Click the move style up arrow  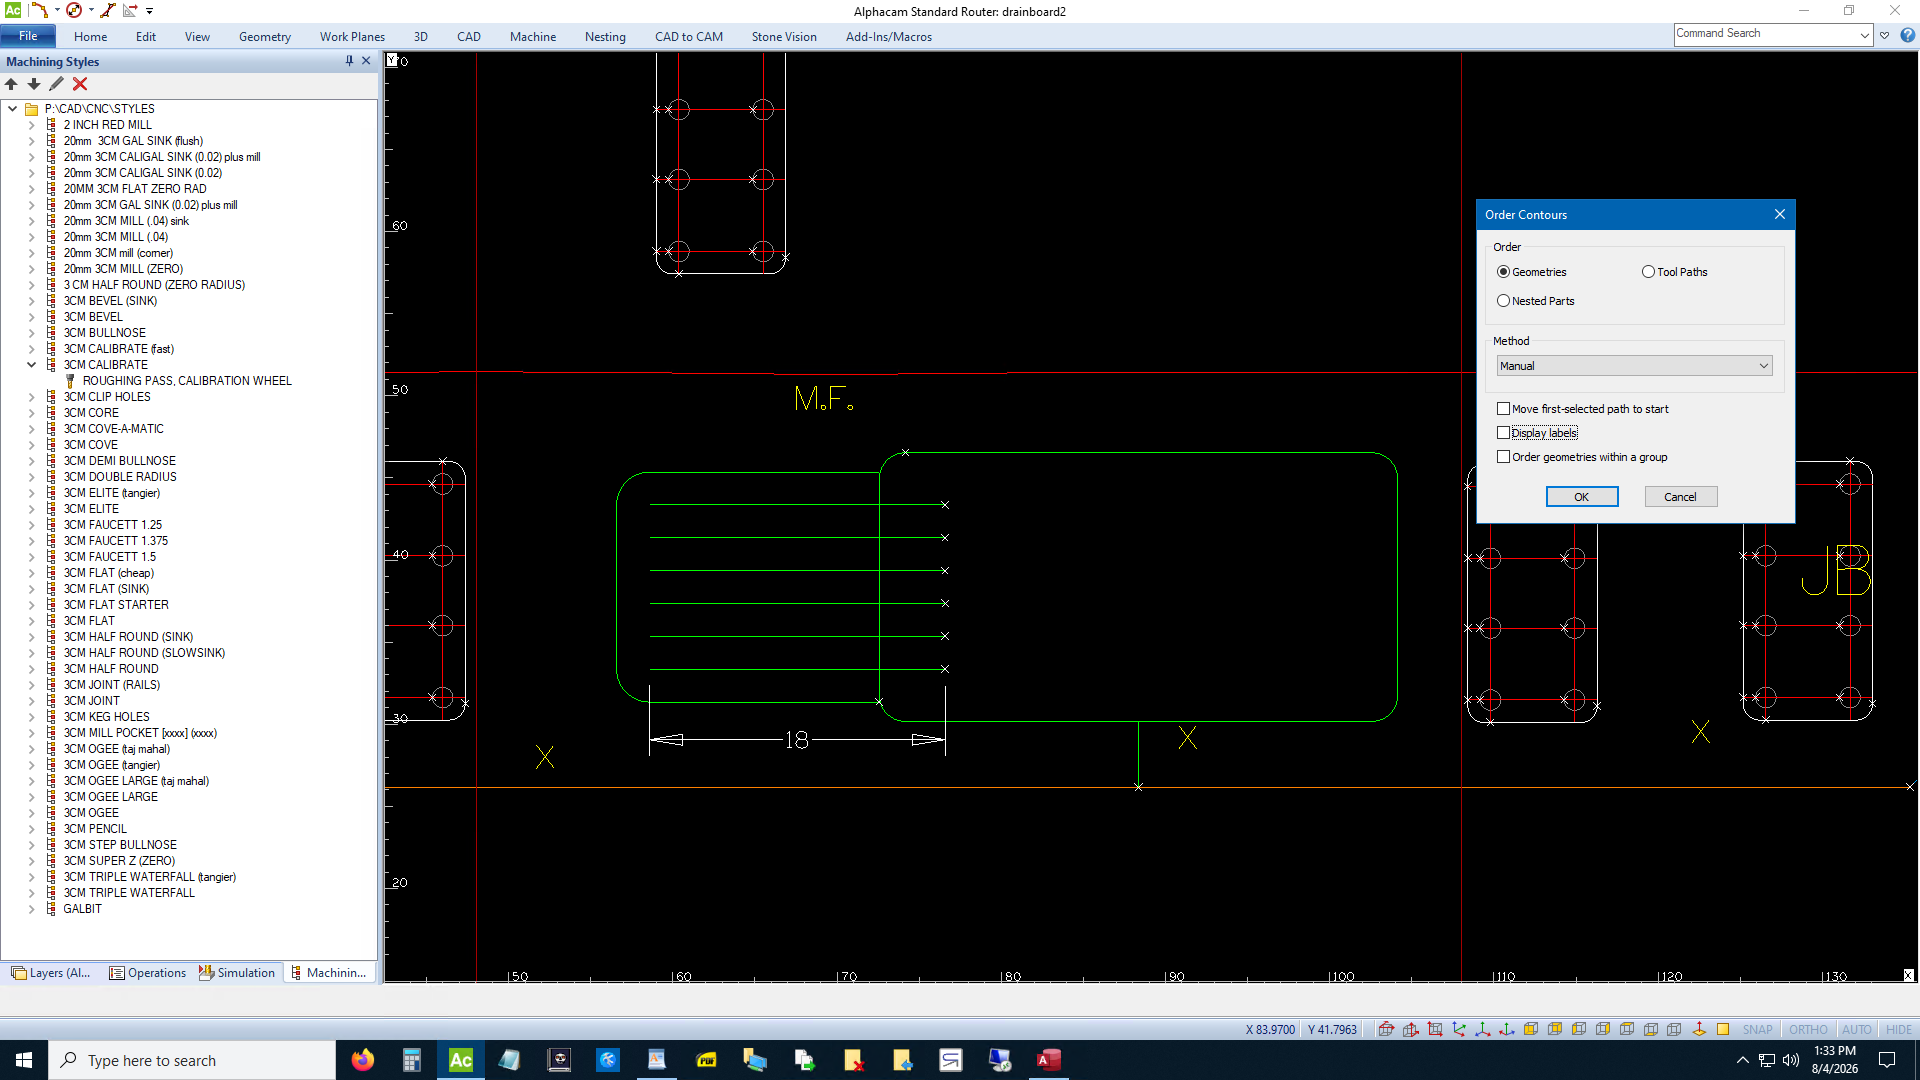11,84
